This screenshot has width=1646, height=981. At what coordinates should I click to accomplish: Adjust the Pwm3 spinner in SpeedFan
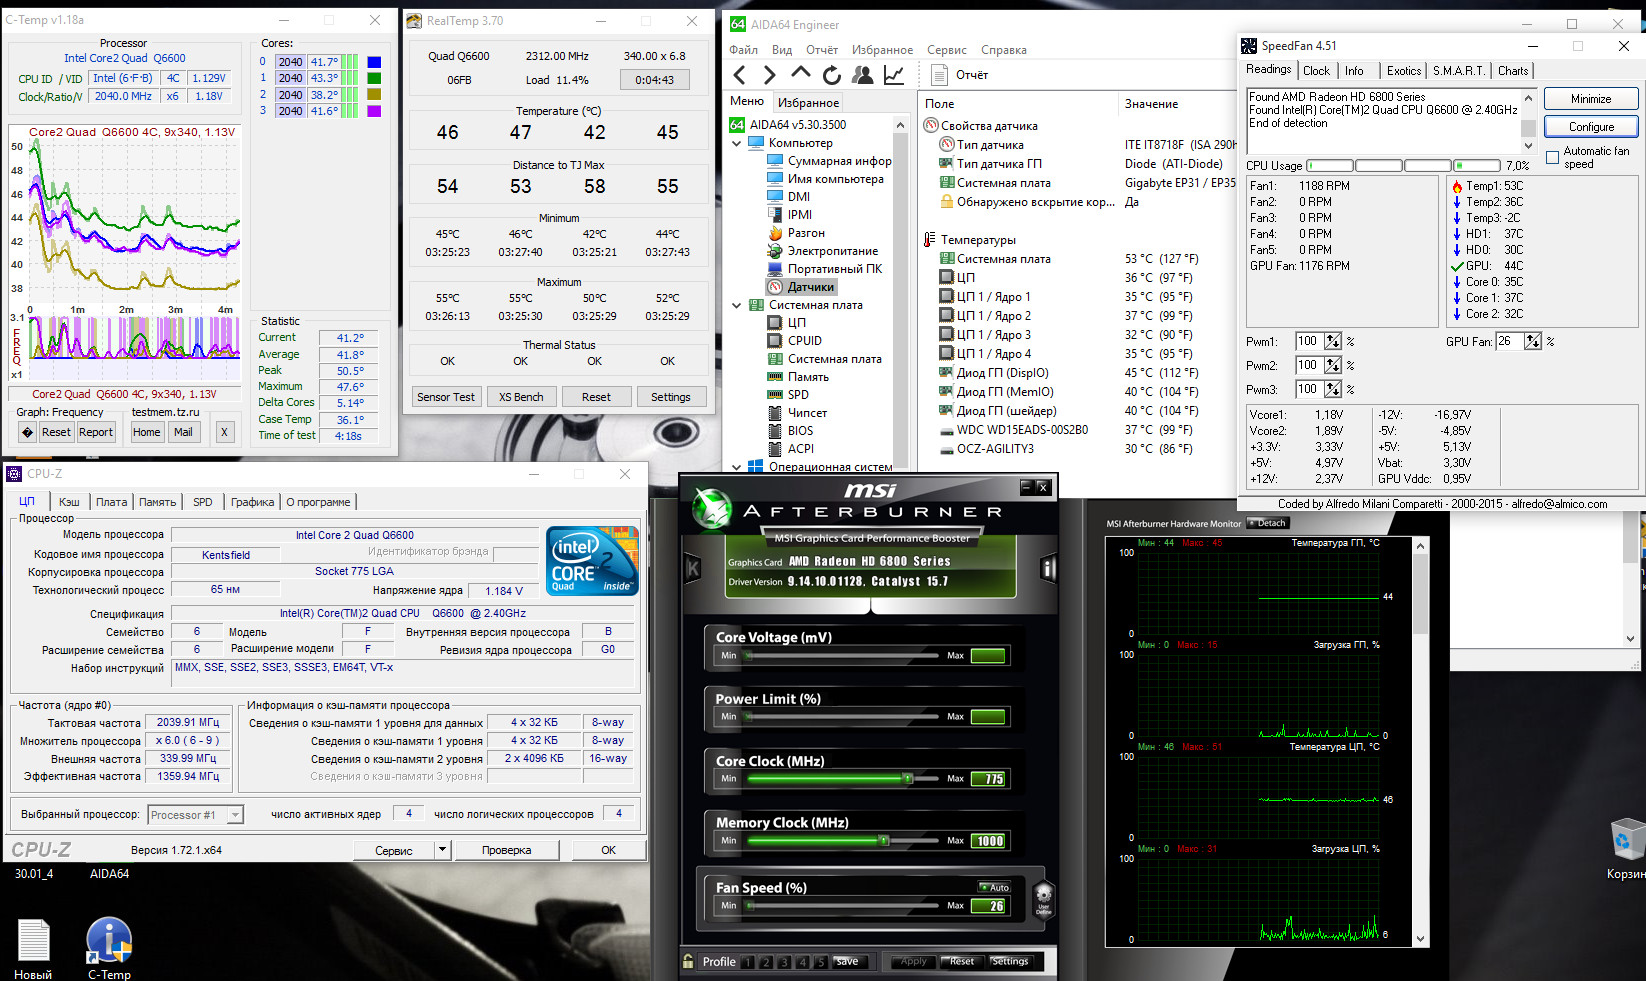click(1332, 389)
